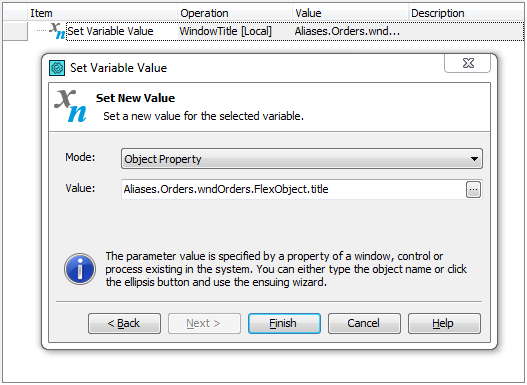The image size is (527, 385).
Task: Click the Finish button
Action: point(284,324)
